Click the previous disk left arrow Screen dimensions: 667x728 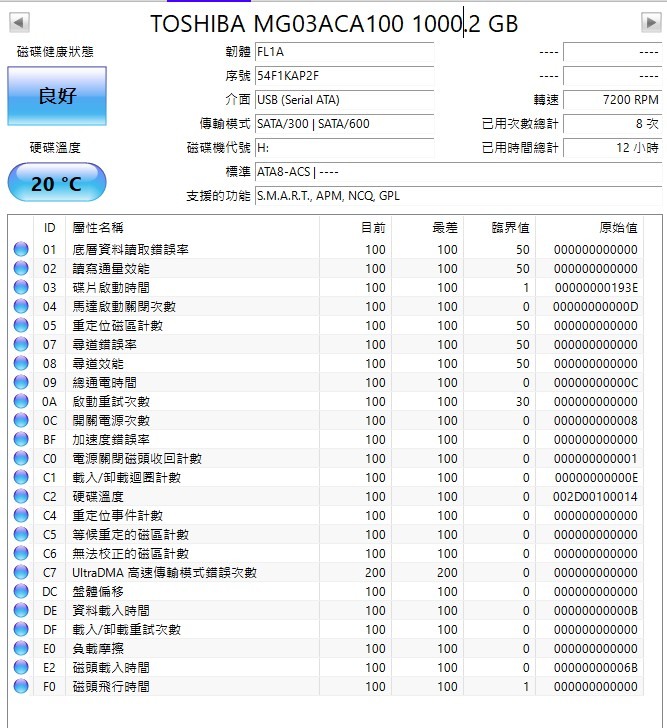18,22
